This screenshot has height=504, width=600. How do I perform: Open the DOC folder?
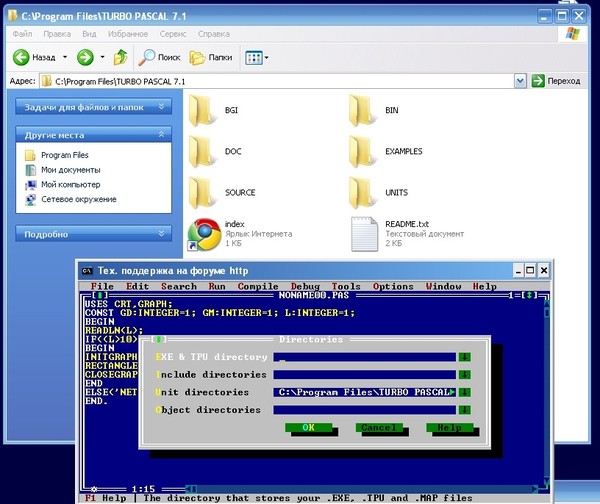coord(201,152)
